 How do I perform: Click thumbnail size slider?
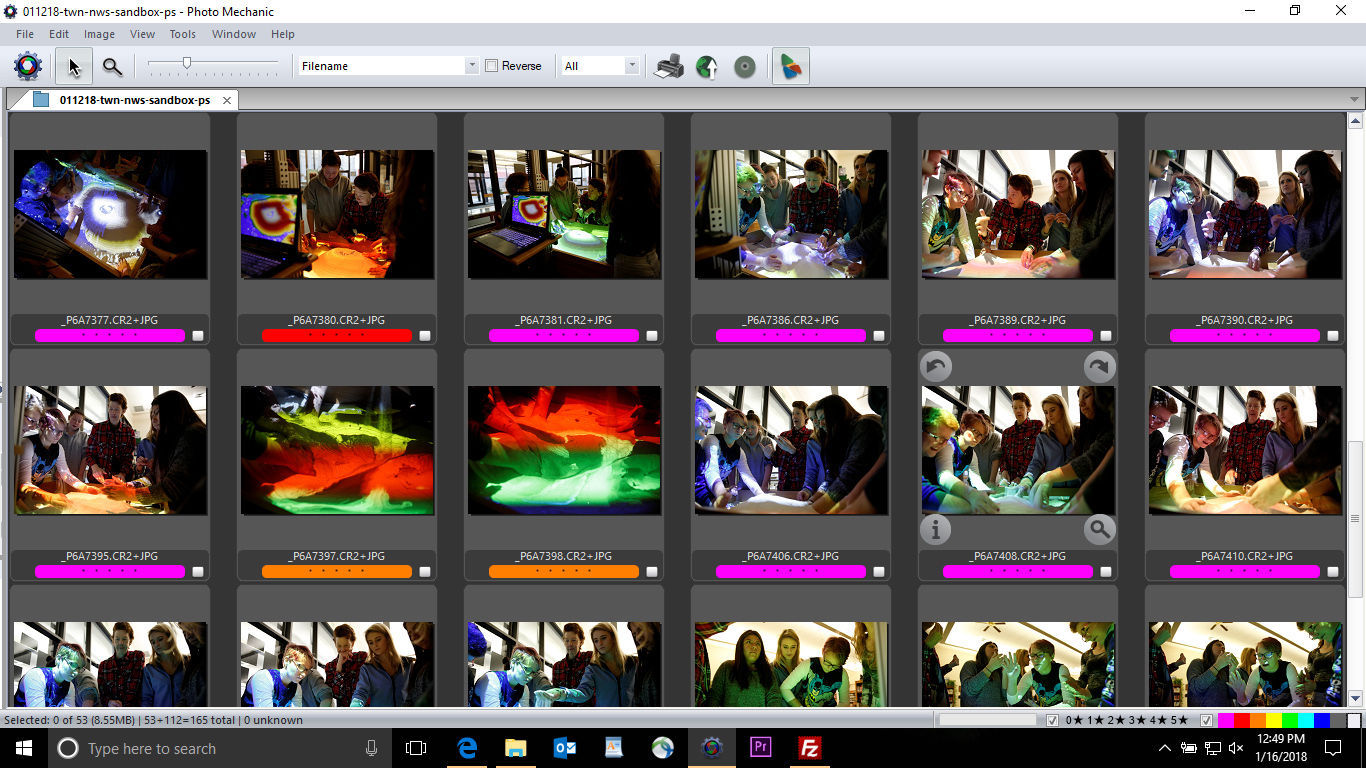tap(186, 64)
